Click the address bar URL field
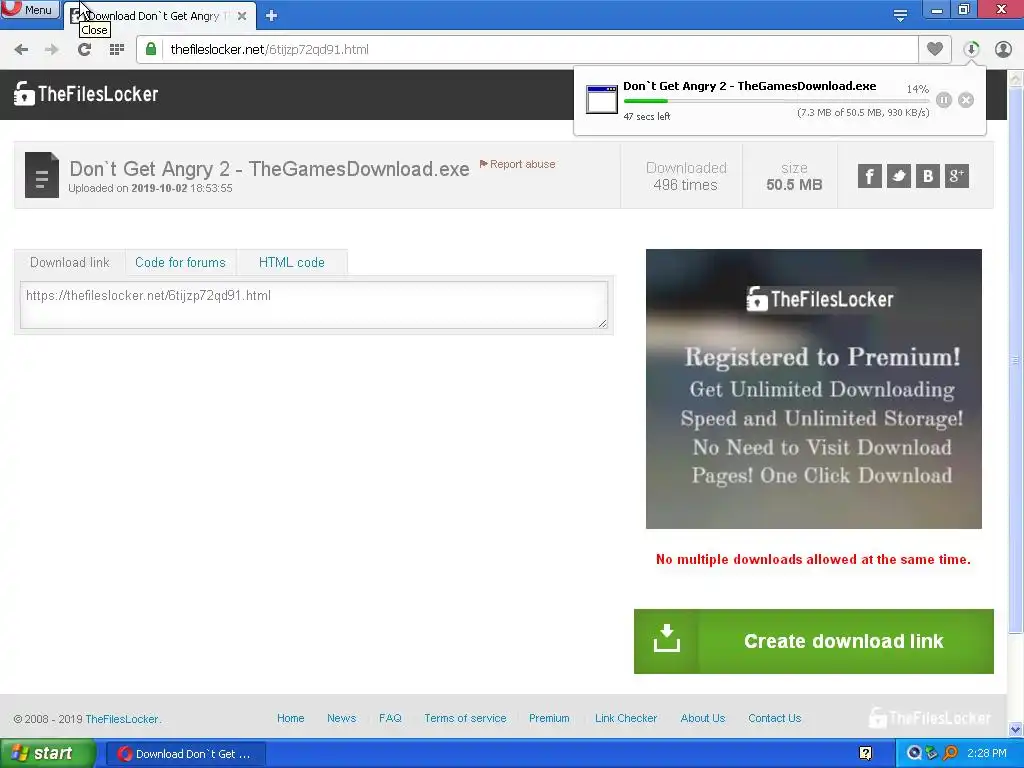This screenshot has width=1024, height=768. 527,50
